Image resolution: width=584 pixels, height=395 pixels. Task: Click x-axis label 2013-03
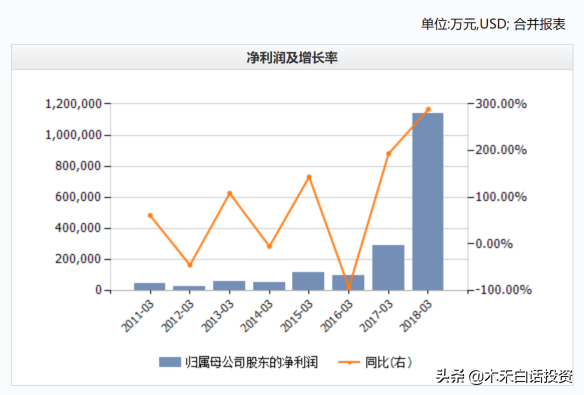click(x=217, y=316)
